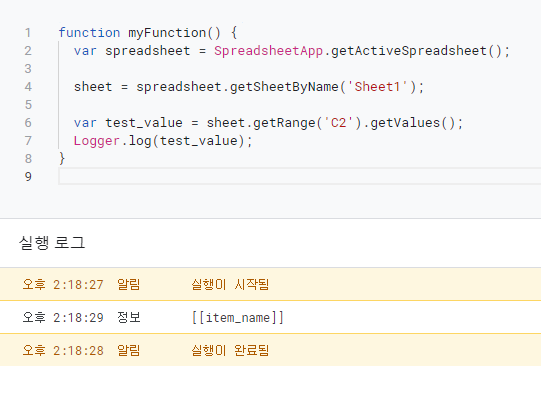This screenshot has height=395, width=541.
Task: Click the '오후 2:18:29' timestamp
Action: click(x=63, y=317)
